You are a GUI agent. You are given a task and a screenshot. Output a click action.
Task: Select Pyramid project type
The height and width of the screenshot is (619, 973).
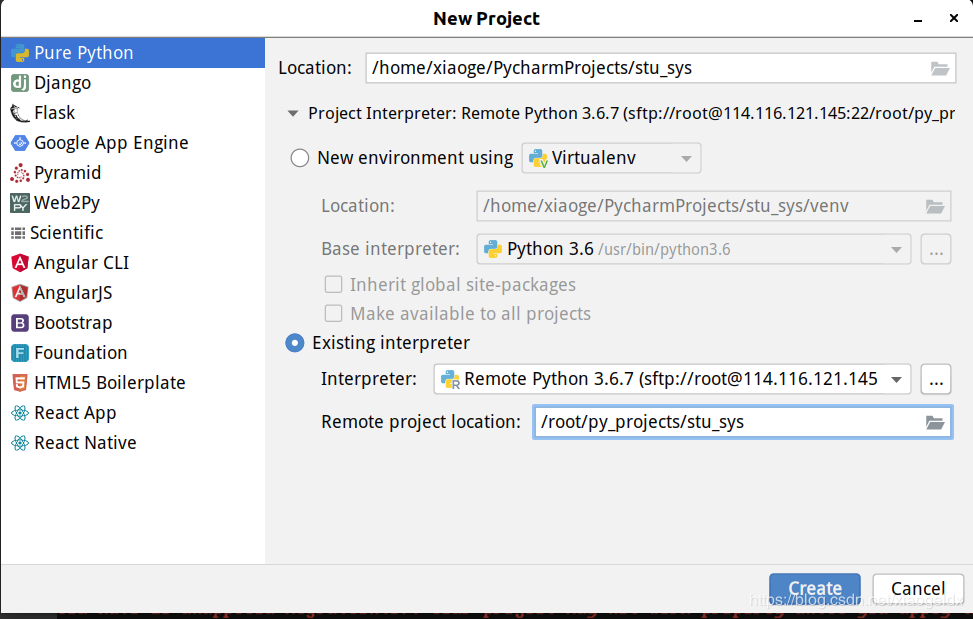pyautogui.click(x=133, y=173)
